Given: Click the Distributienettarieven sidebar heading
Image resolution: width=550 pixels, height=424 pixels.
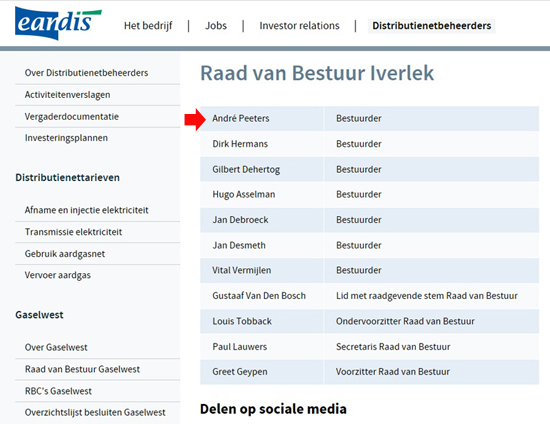Looking at the screenshot, I should point(67,177).
